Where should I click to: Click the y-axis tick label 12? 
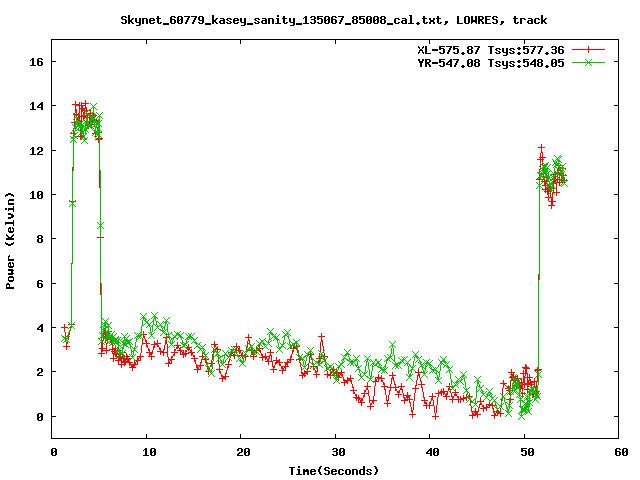(x=36, y=151)
